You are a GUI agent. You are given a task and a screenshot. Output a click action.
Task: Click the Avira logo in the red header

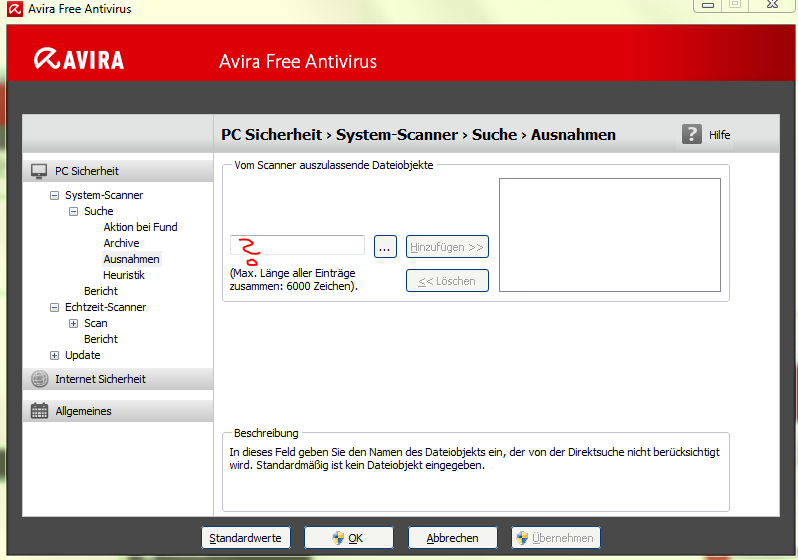point(79,59)
